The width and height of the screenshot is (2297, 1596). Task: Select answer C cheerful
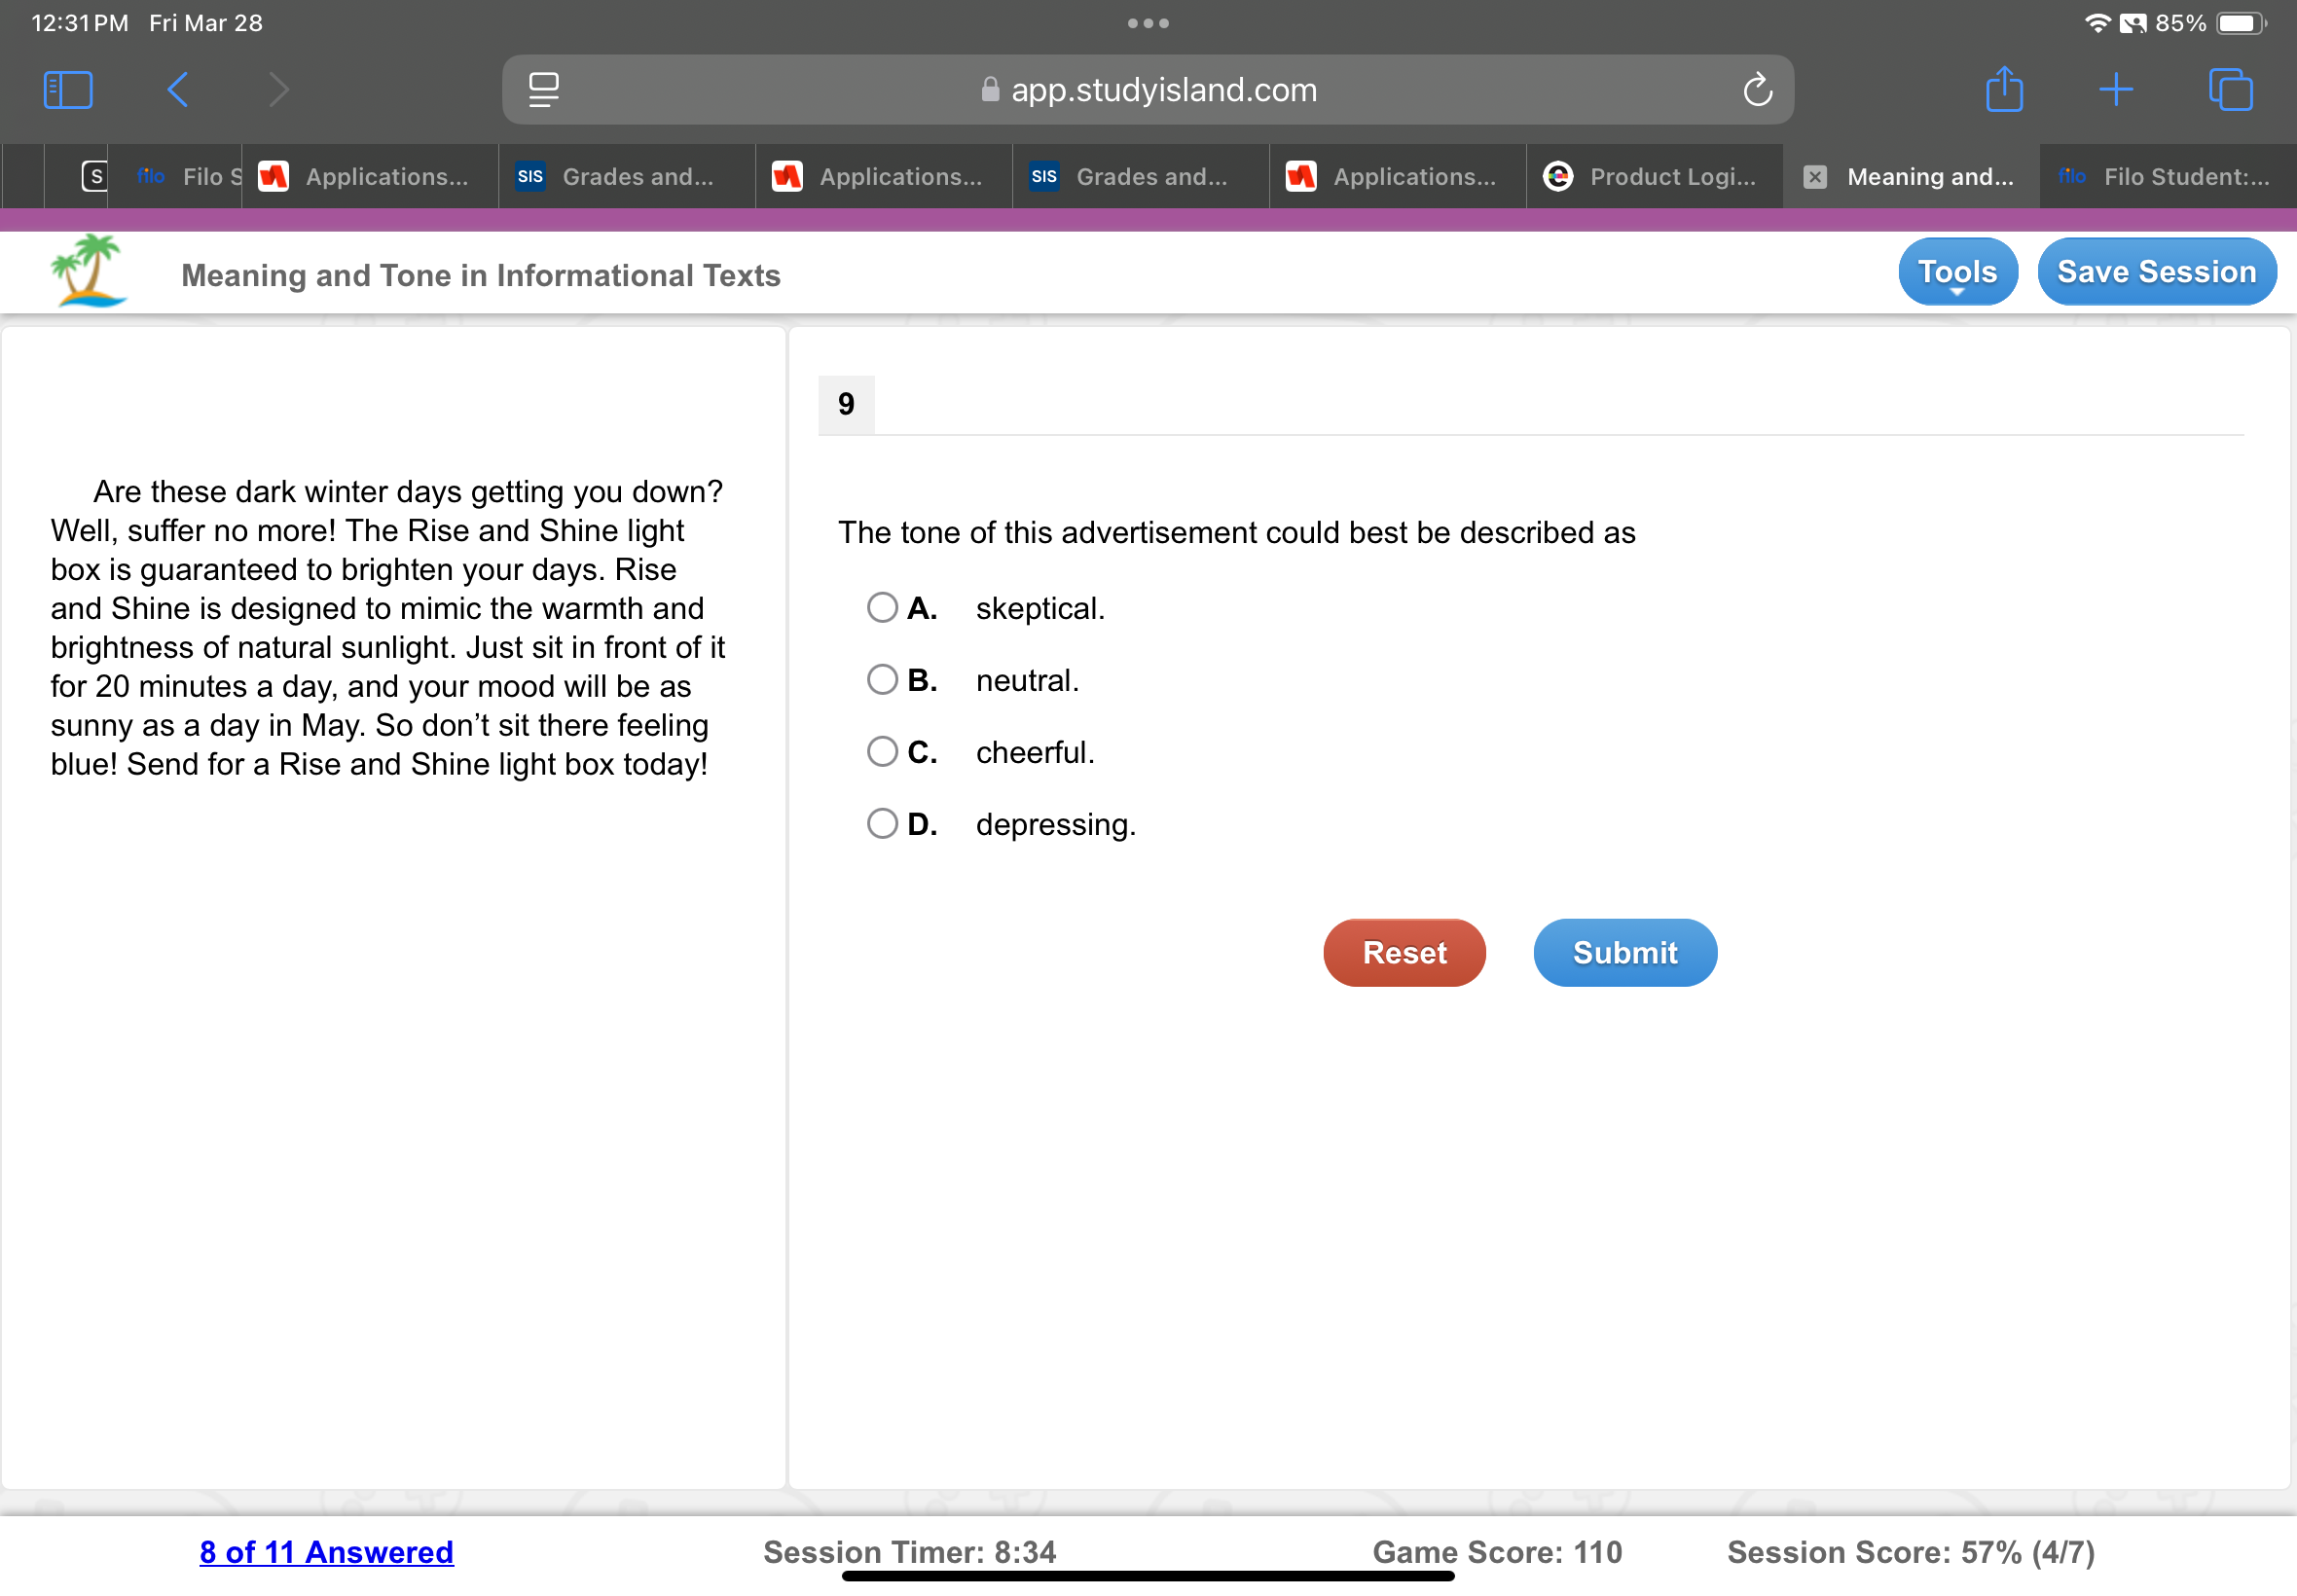[x=882, y=751]
